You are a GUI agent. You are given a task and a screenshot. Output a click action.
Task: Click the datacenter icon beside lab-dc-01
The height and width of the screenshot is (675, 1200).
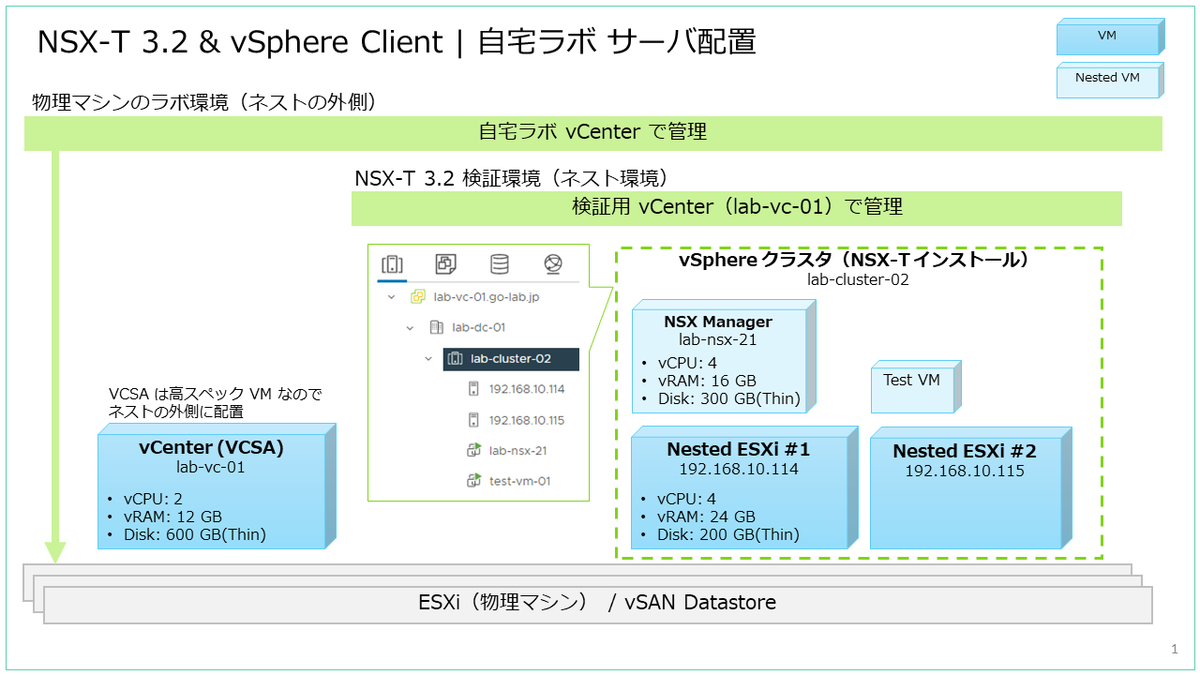(x=436, y=327)
